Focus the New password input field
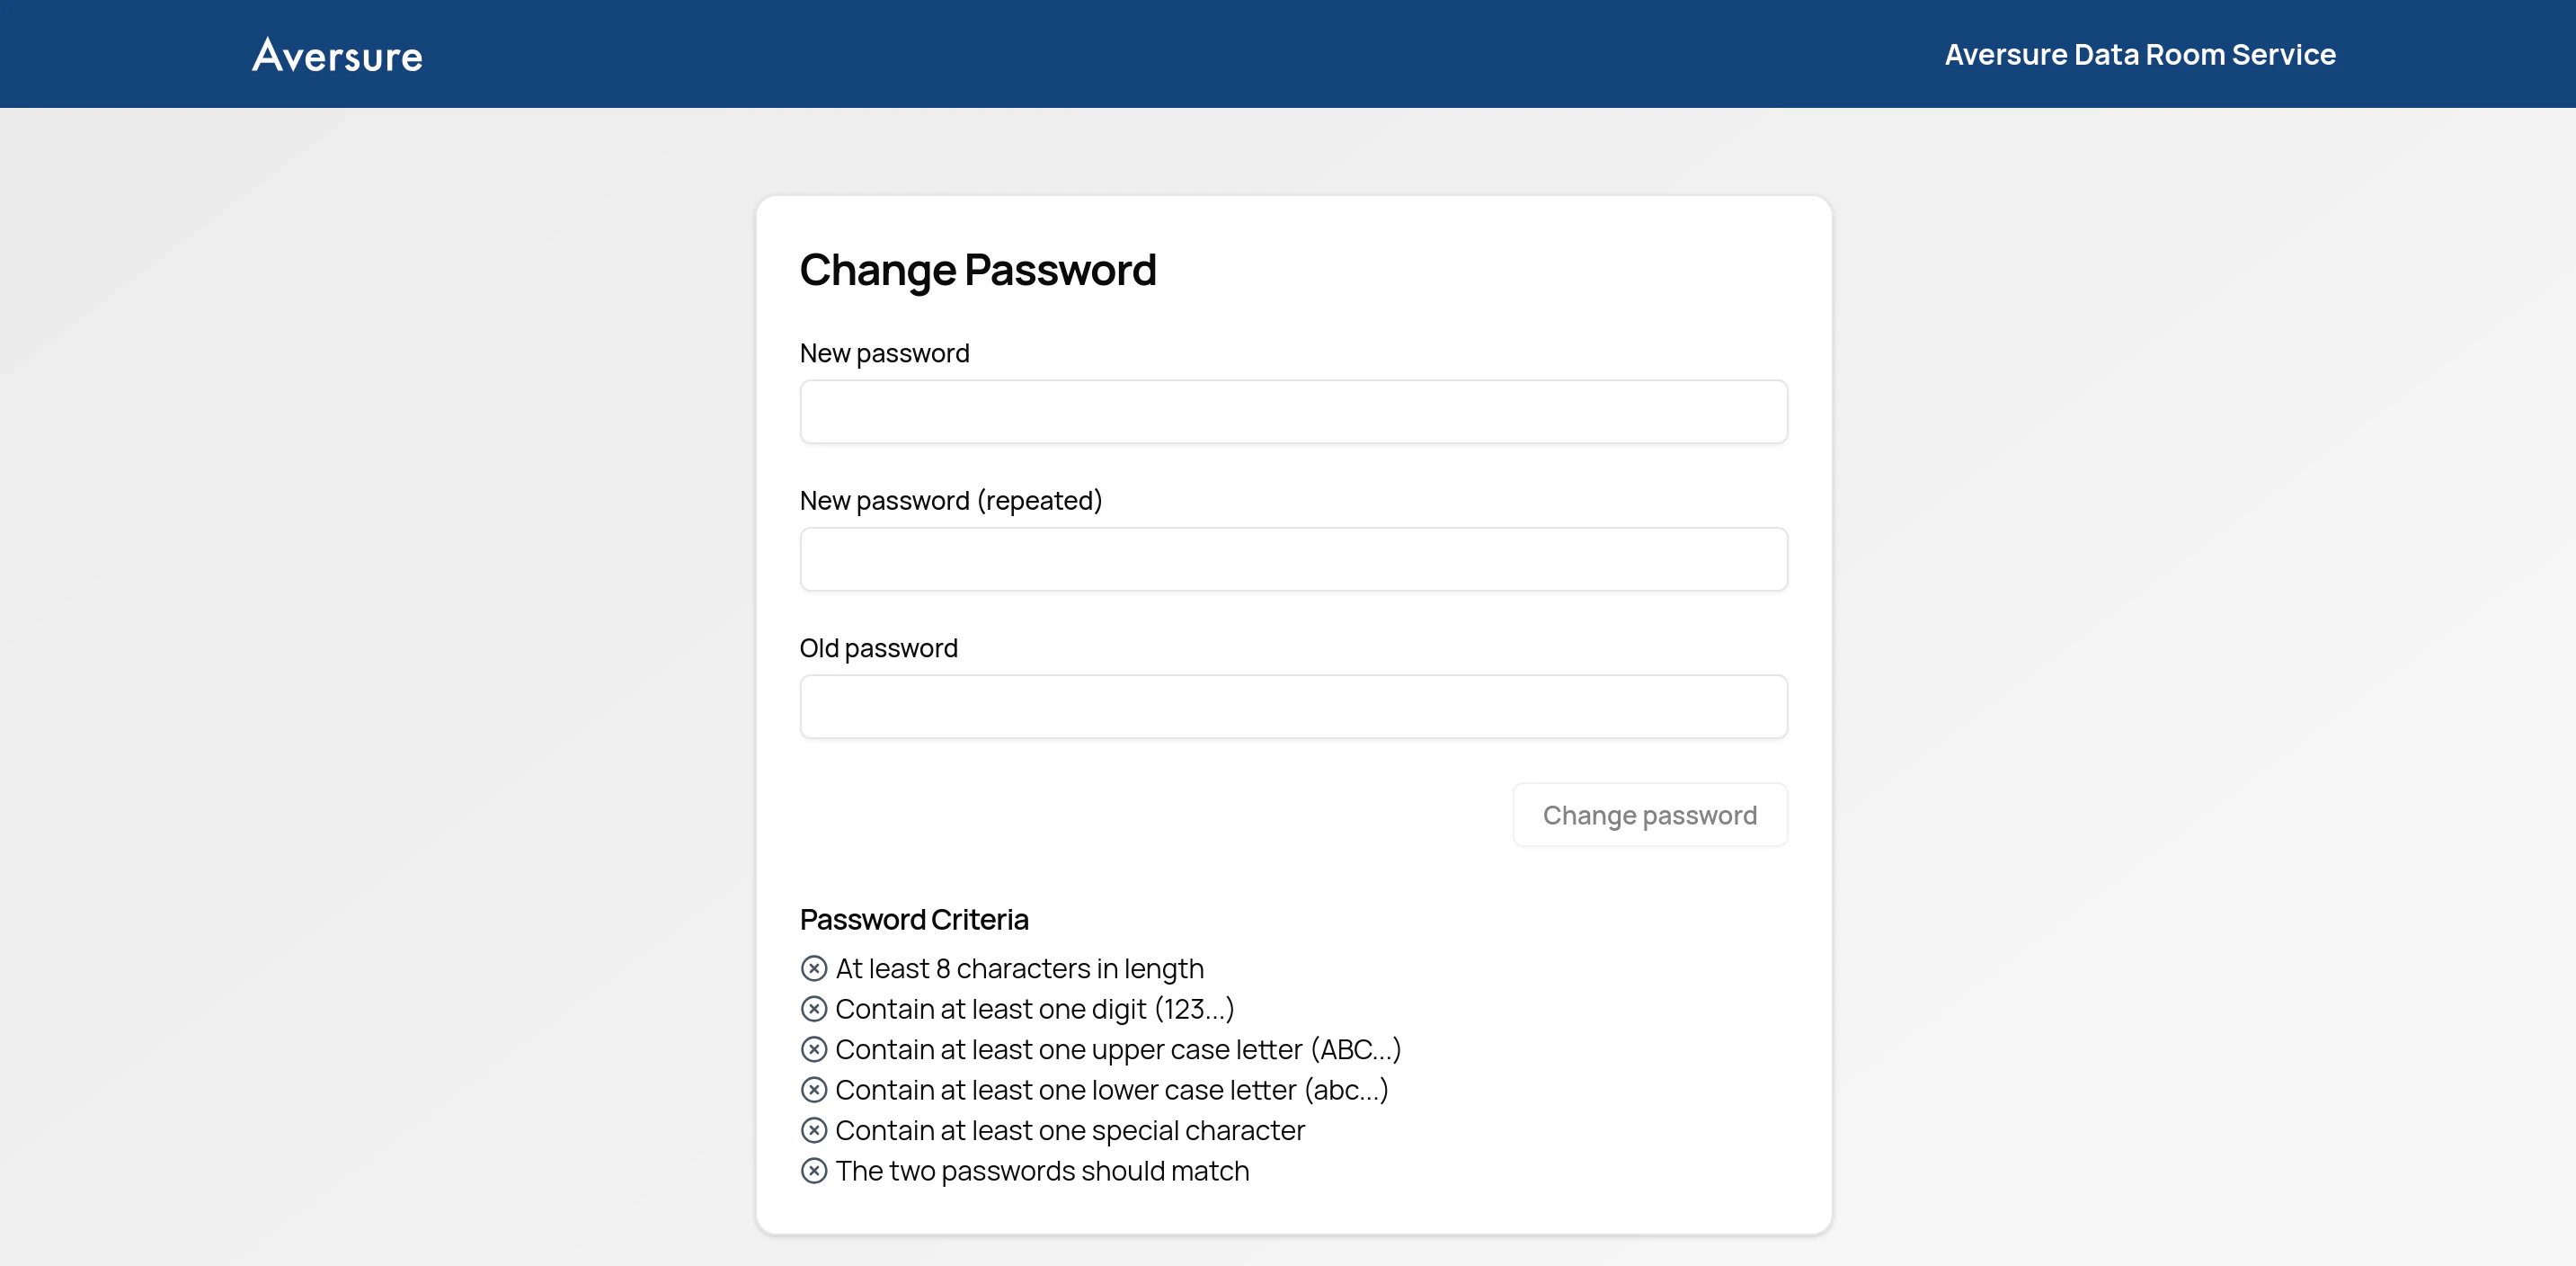This screenshot has width=2576, height=1266. (1293, 411)
